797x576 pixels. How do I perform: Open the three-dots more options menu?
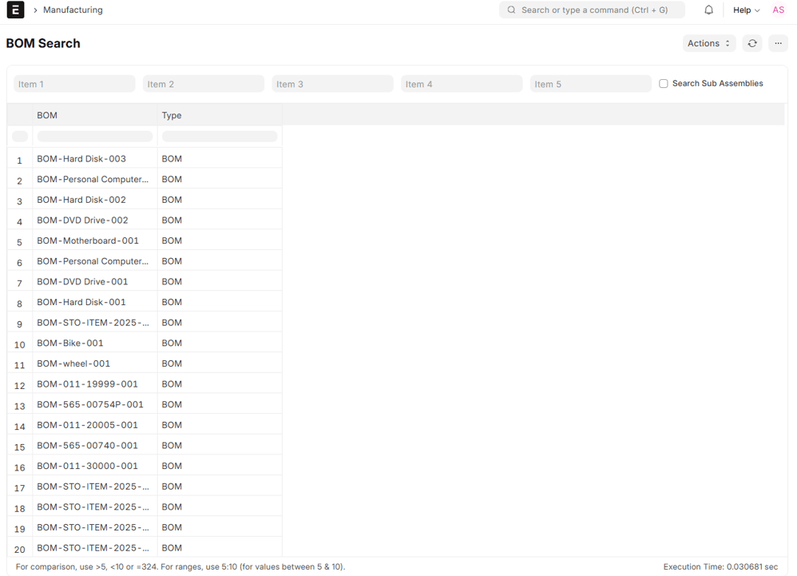tap(778, 43)
